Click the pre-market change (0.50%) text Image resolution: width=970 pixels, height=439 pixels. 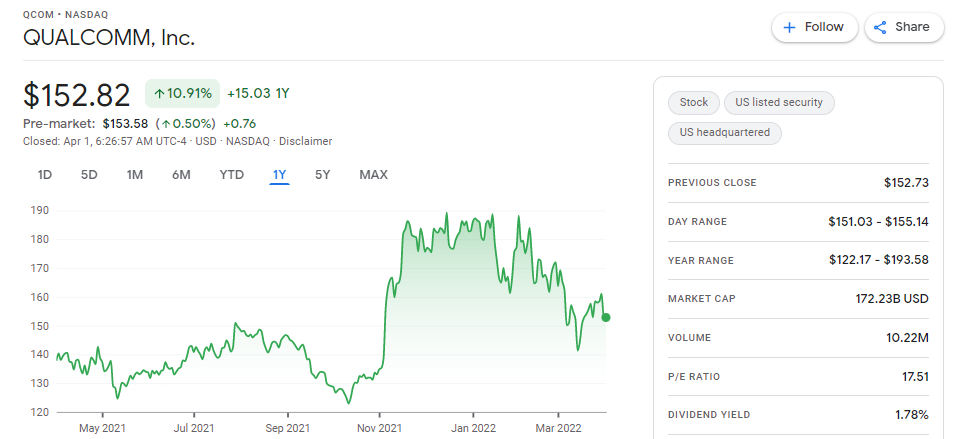click(x=186, y=123)
